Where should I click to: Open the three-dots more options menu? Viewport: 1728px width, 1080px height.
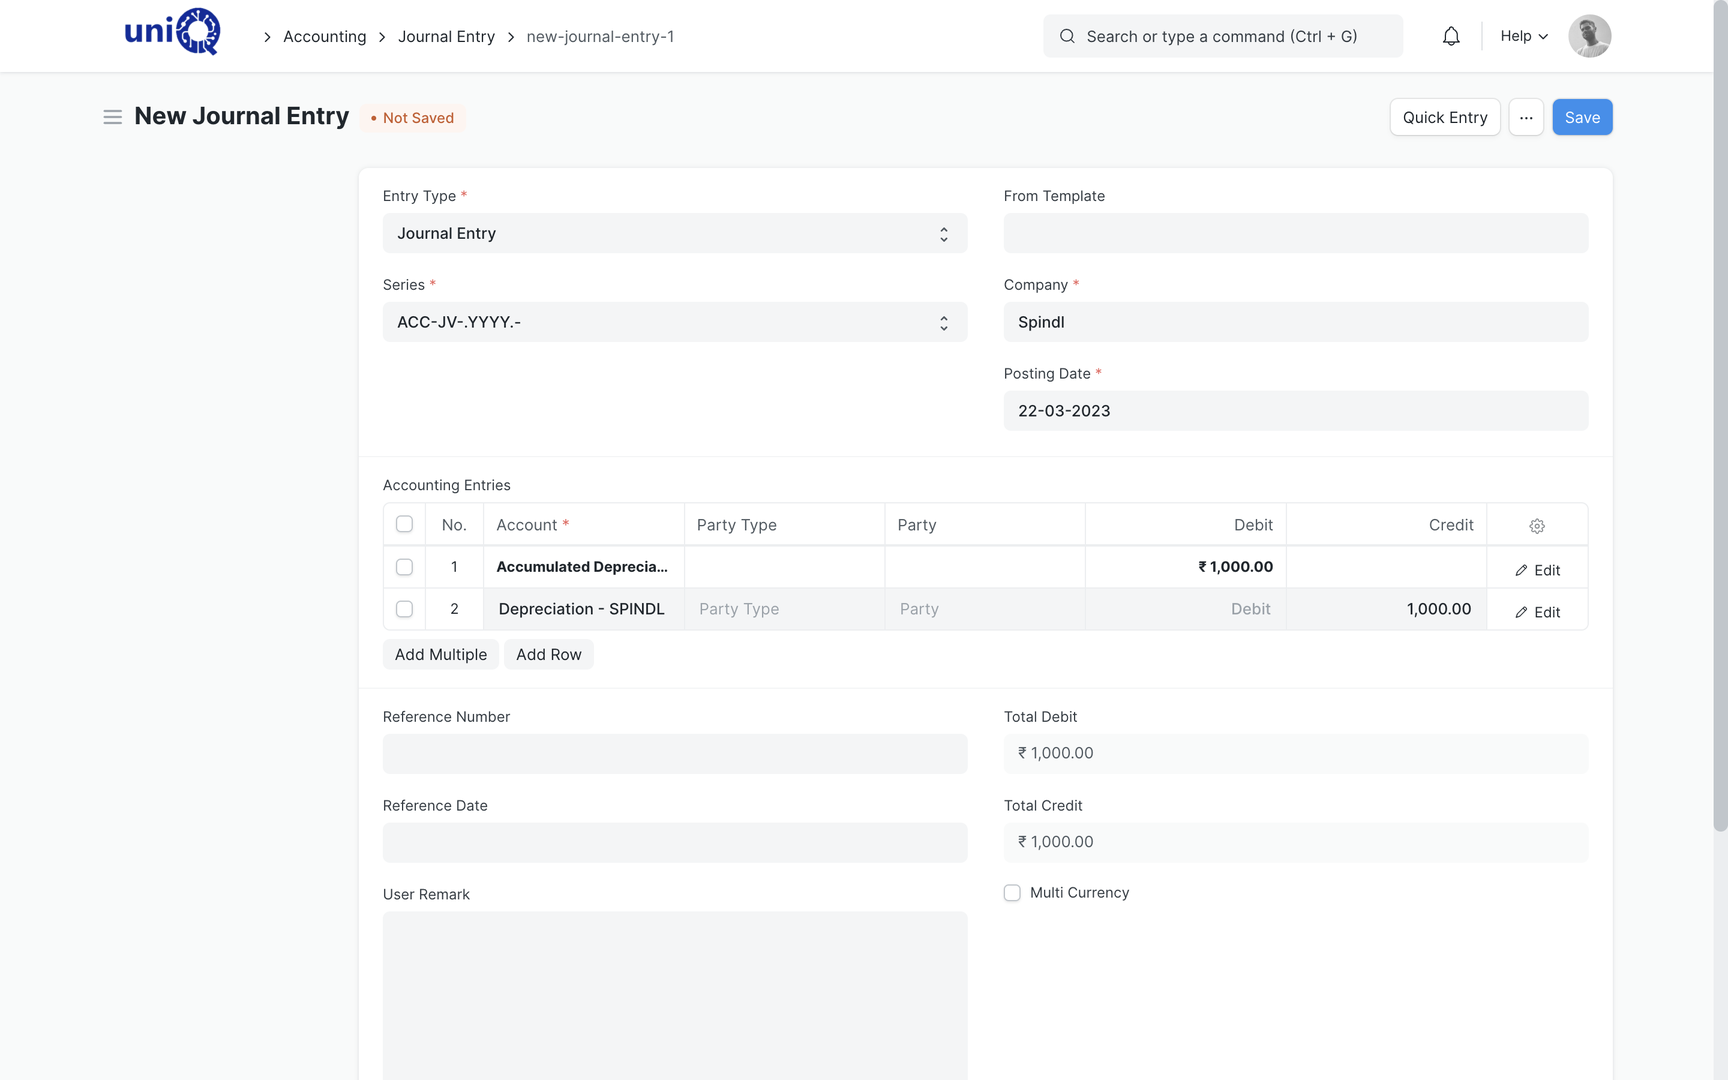1526,117
